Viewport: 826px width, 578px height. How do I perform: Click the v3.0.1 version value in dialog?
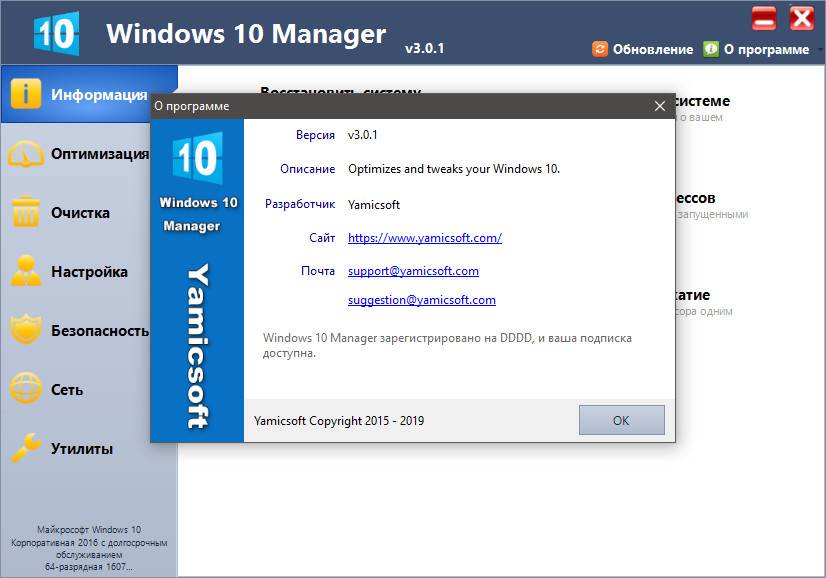[x=362, y=135]
